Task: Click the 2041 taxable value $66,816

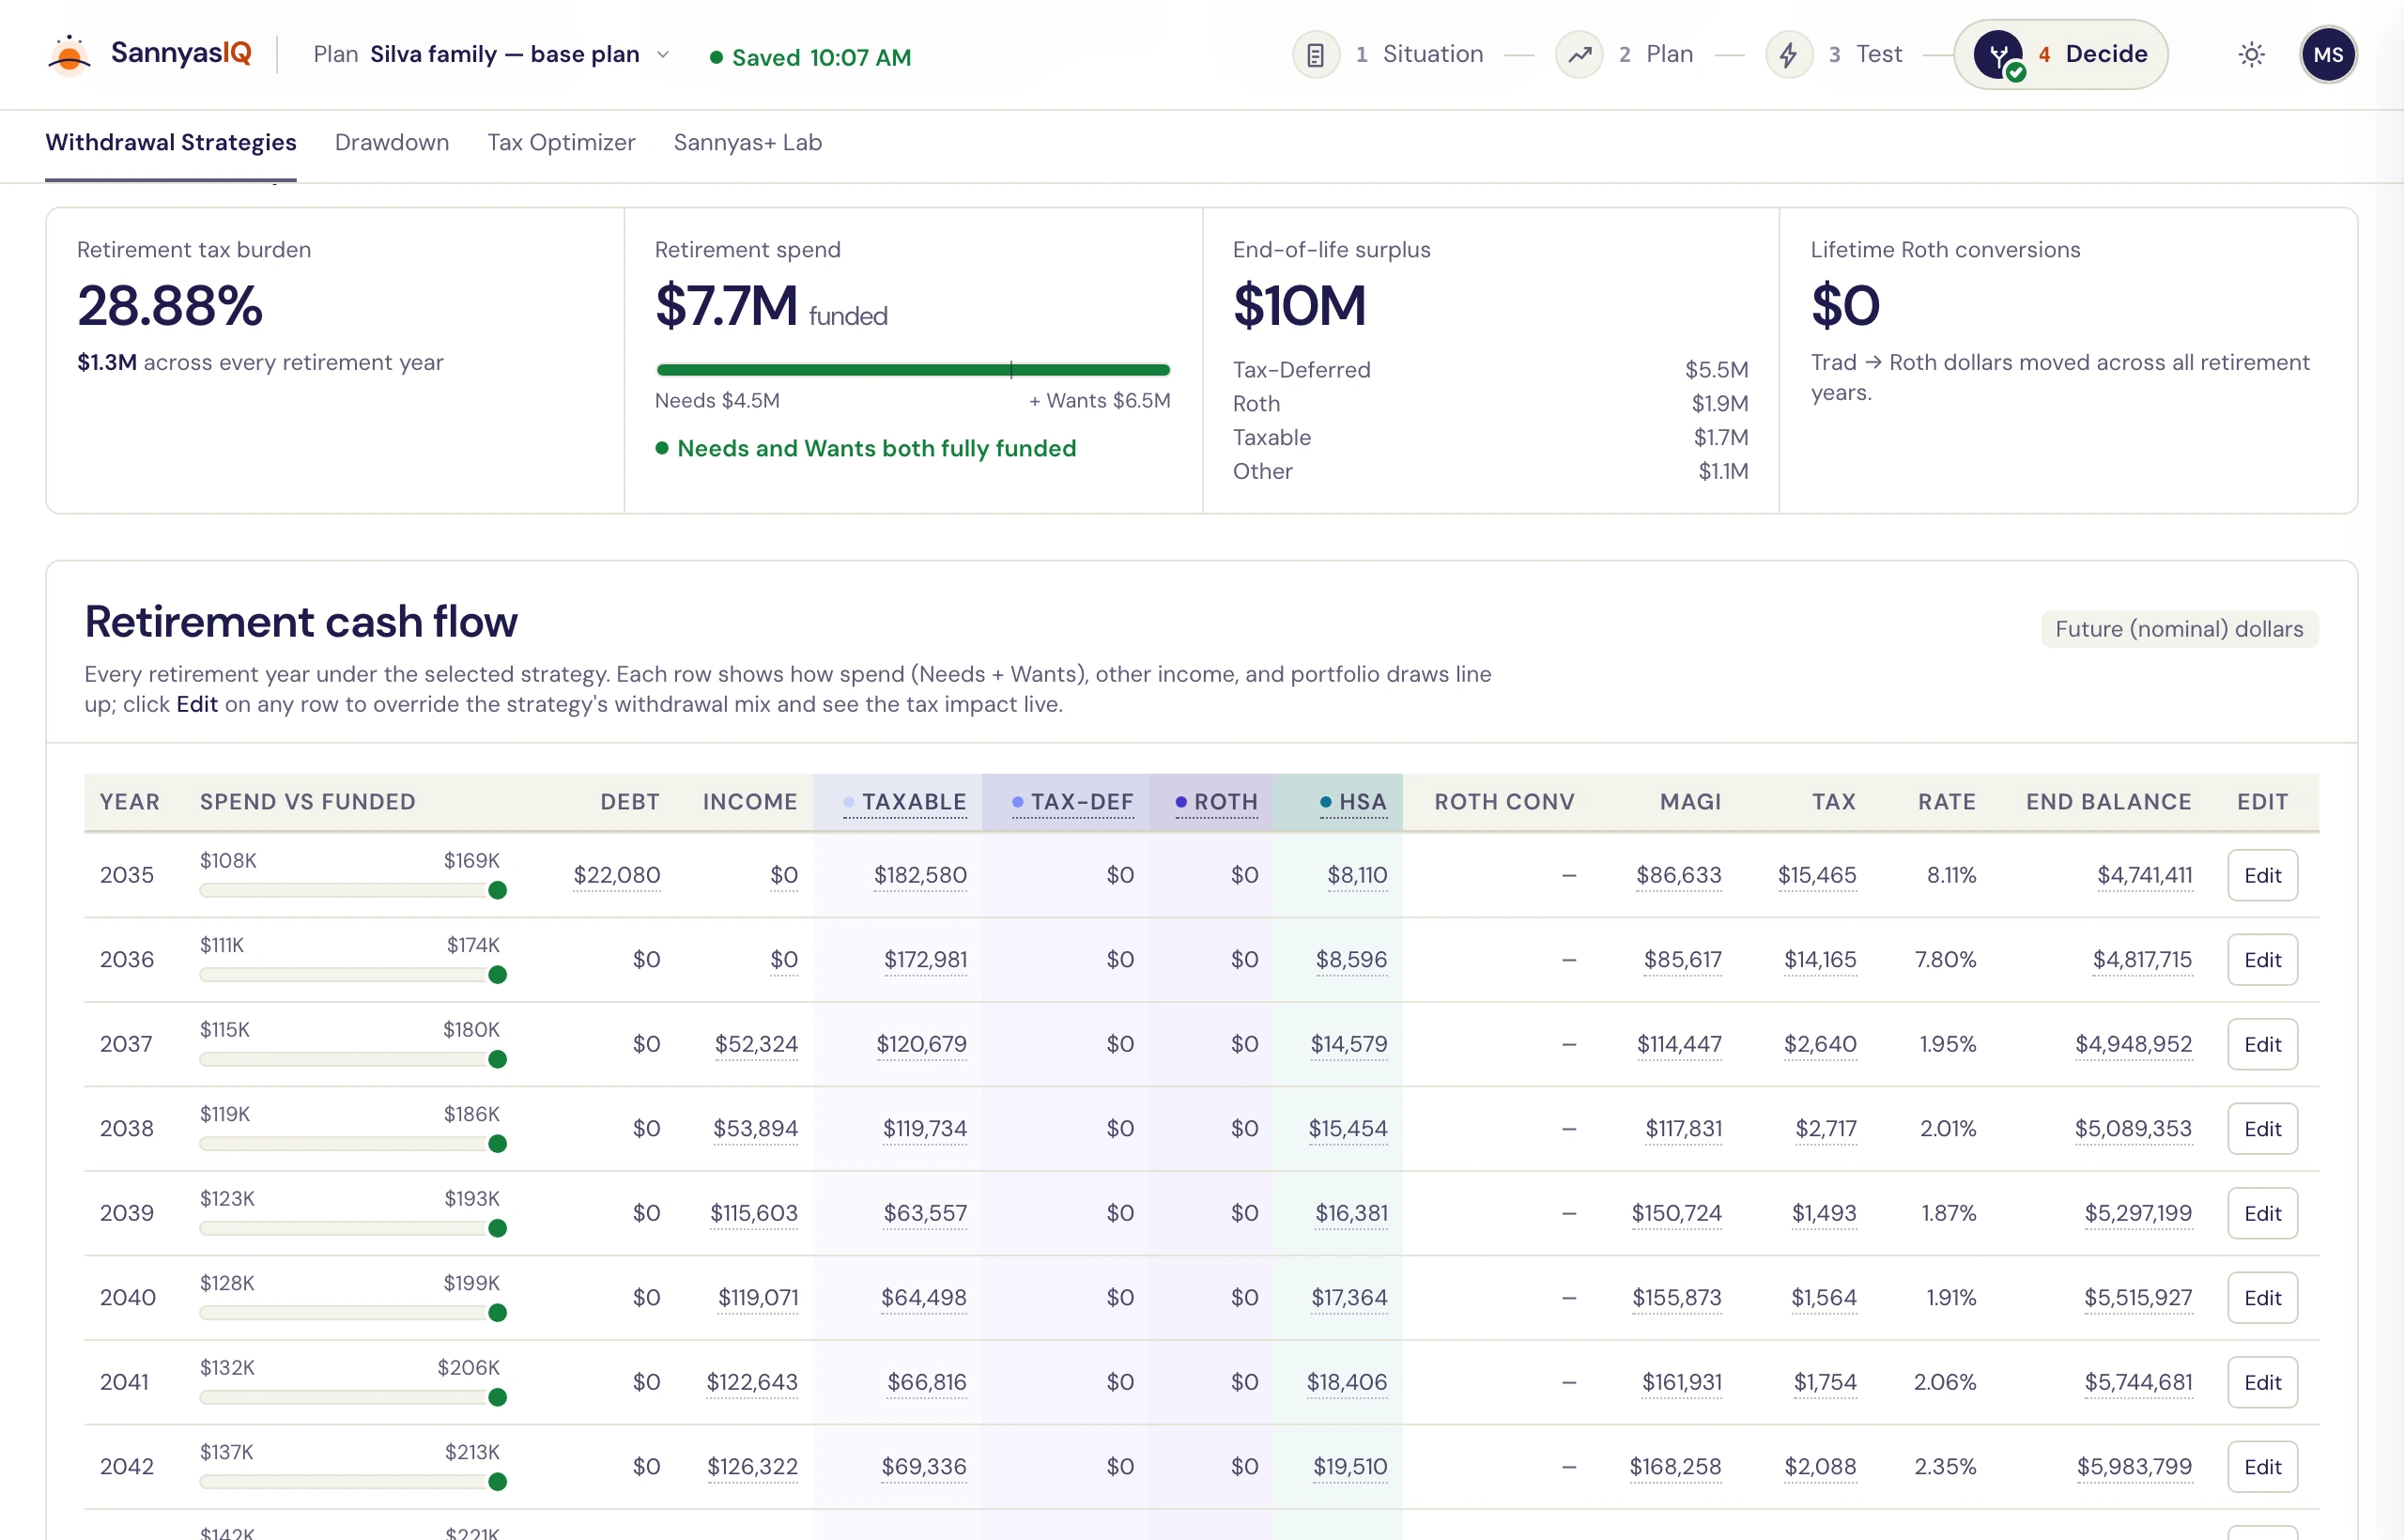Action: coord(927,1382)
